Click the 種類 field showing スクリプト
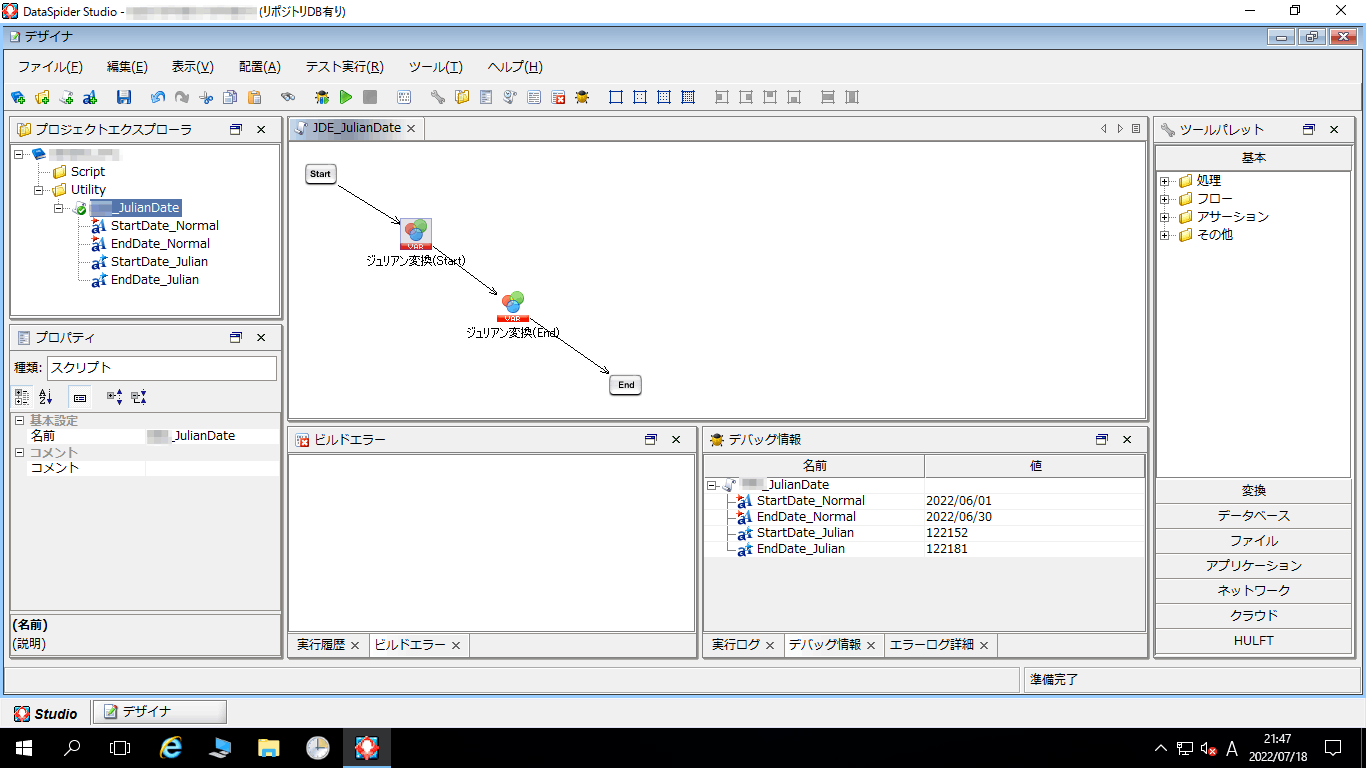The height and width of the screenshot is (768, 1366). pyautogui.click(x=162, y=368)
